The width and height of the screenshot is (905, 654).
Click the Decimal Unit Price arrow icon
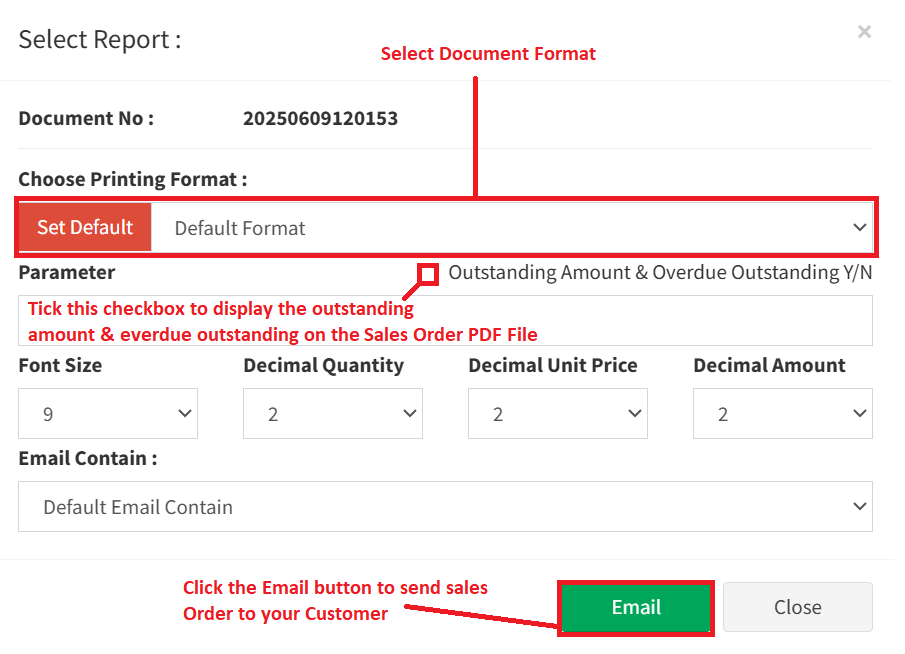click(634, 414)
